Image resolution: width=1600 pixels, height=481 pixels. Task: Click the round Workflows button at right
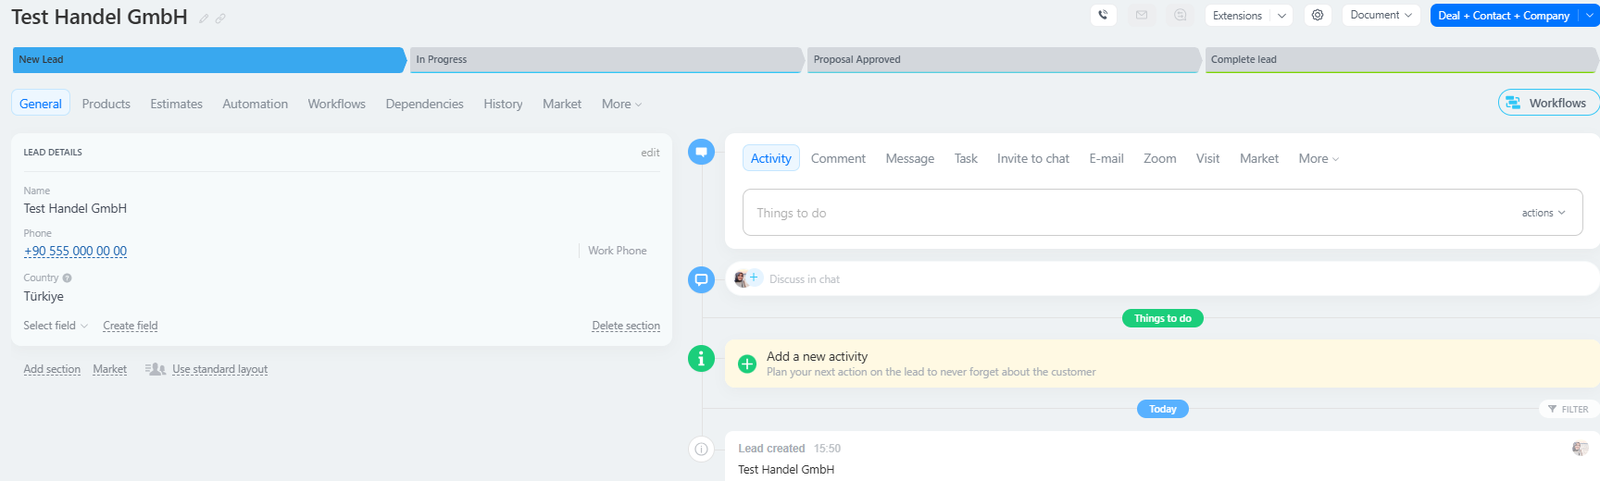click(x=1548, y=103)
